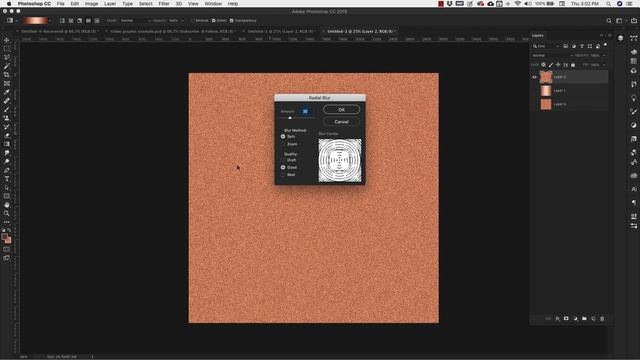Select the Dodge tool

click(x=7, y=162)
